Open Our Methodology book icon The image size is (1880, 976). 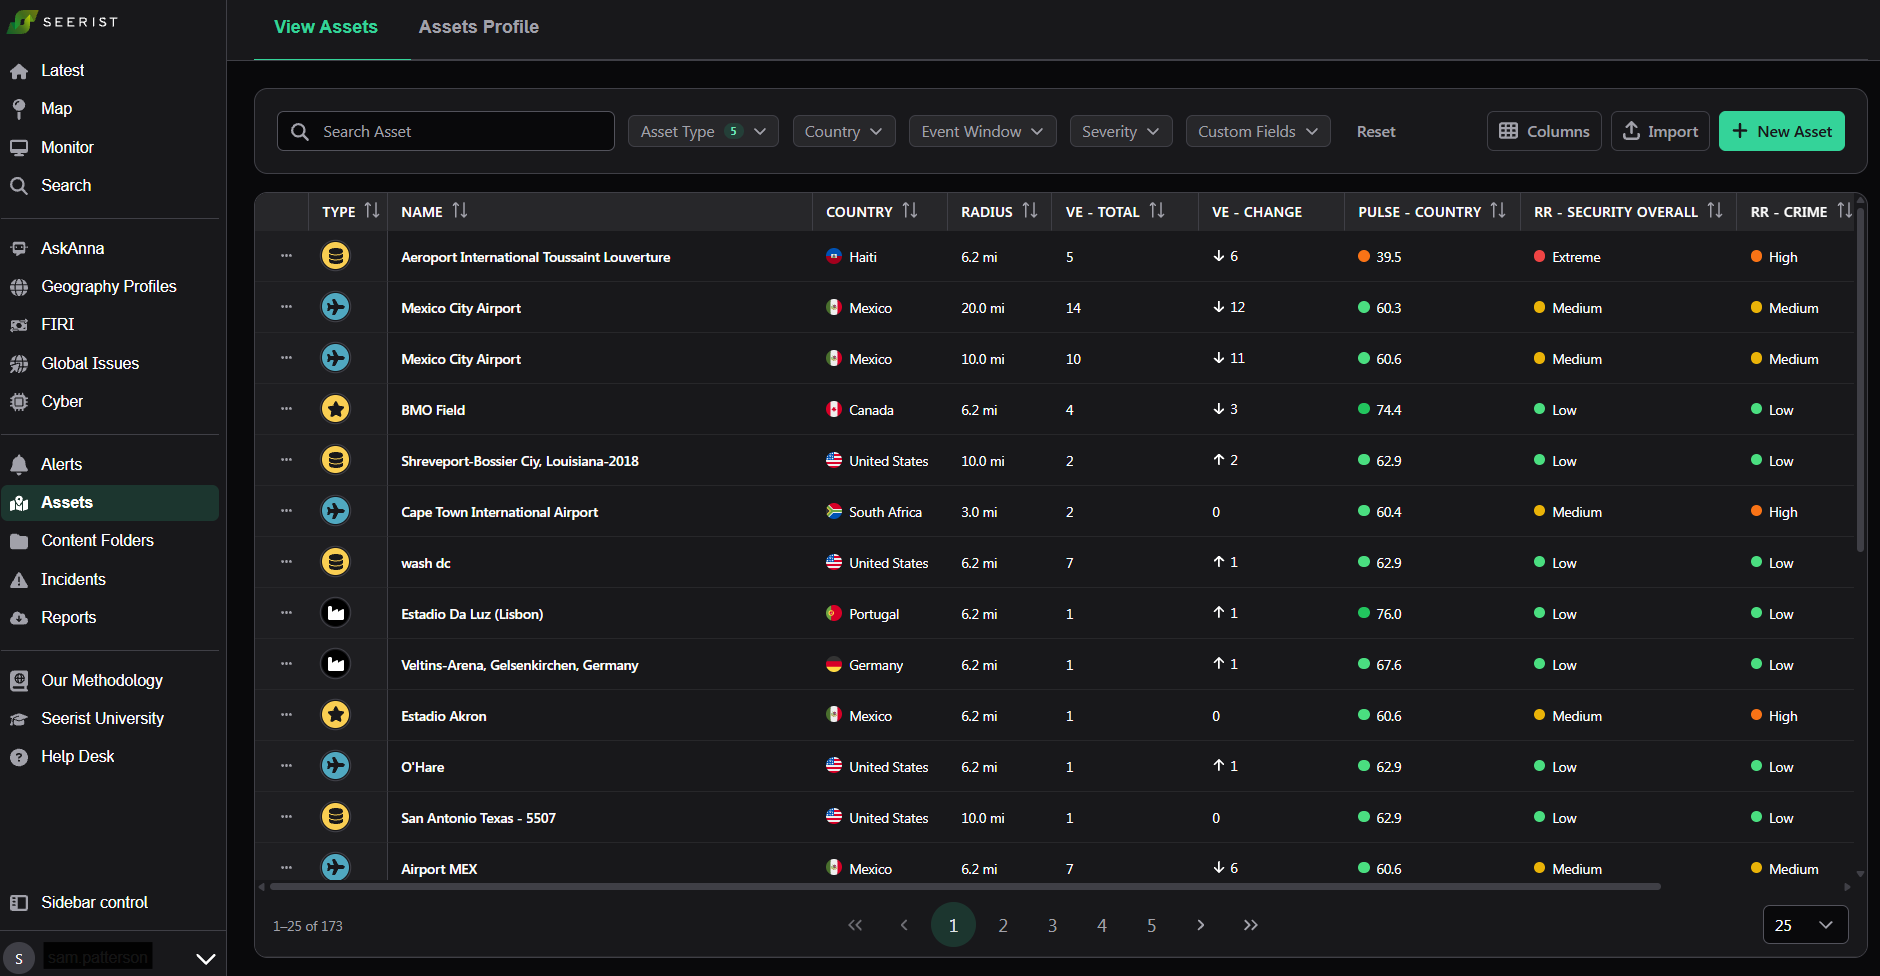pyautogui.click(x=19, y=681)
